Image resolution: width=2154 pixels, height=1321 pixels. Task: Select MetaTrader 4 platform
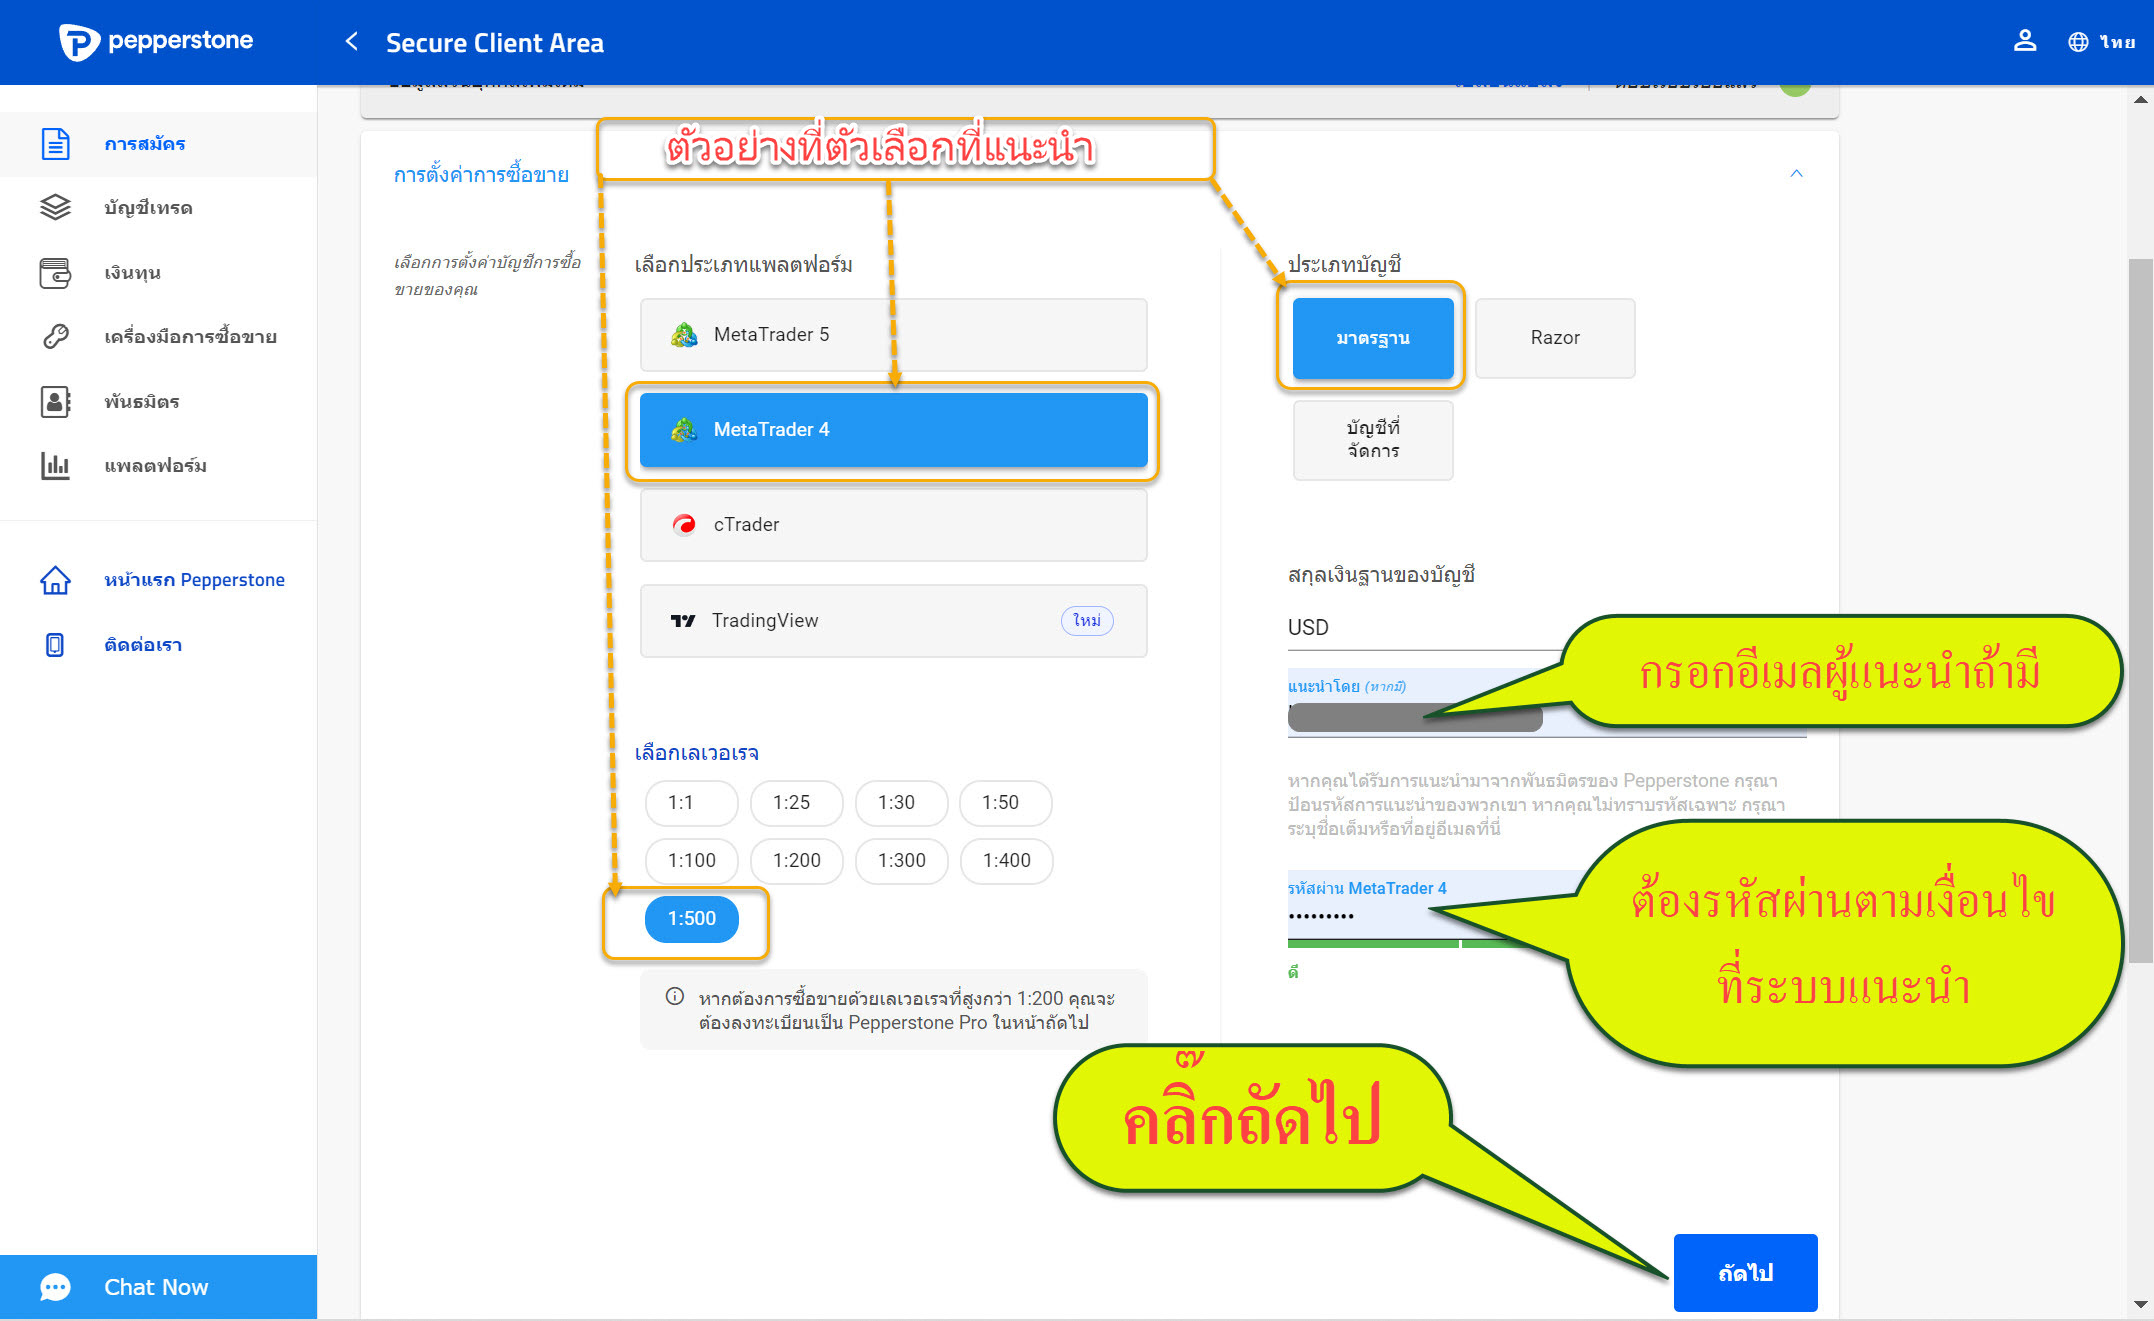pyautogui.click(x=893, y=430)
